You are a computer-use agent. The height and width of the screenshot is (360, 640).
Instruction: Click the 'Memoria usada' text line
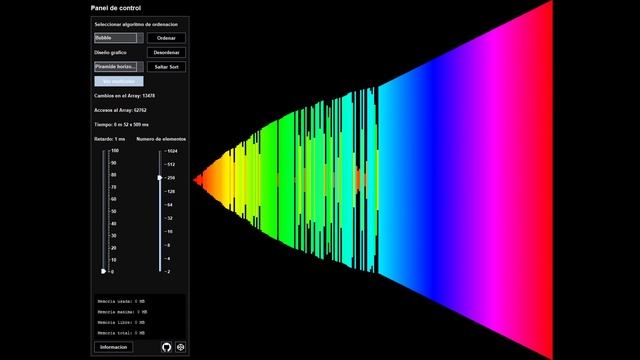point(121,302)
